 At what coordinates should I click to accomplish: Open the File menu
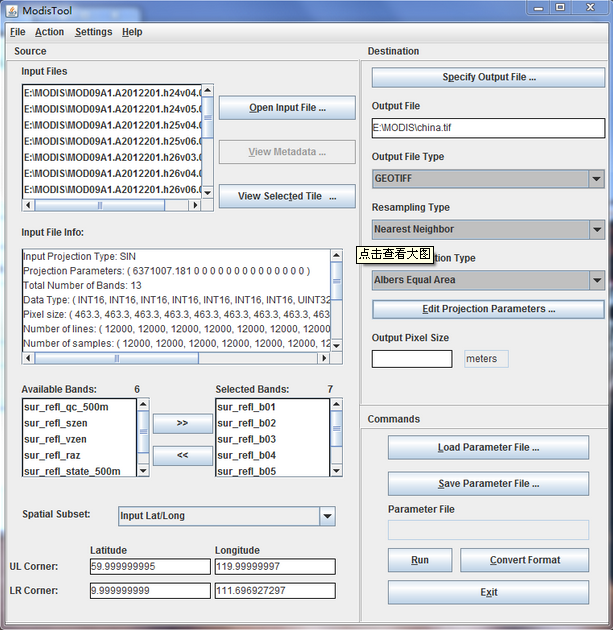click(x=18, y=32)
